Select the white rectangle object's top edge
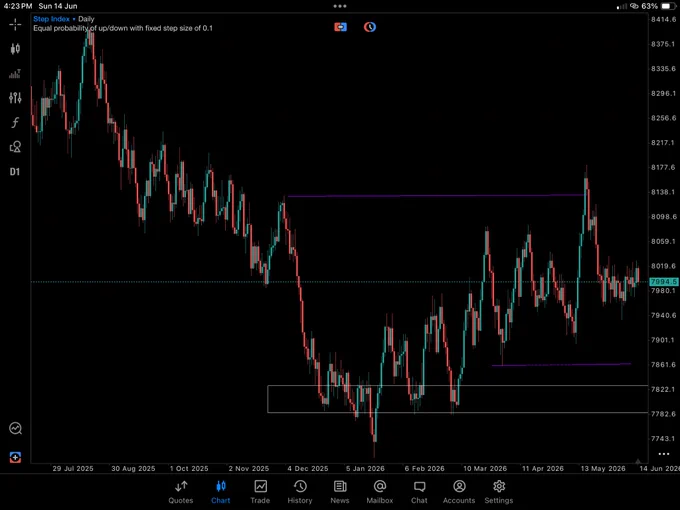 pos(458,386)
